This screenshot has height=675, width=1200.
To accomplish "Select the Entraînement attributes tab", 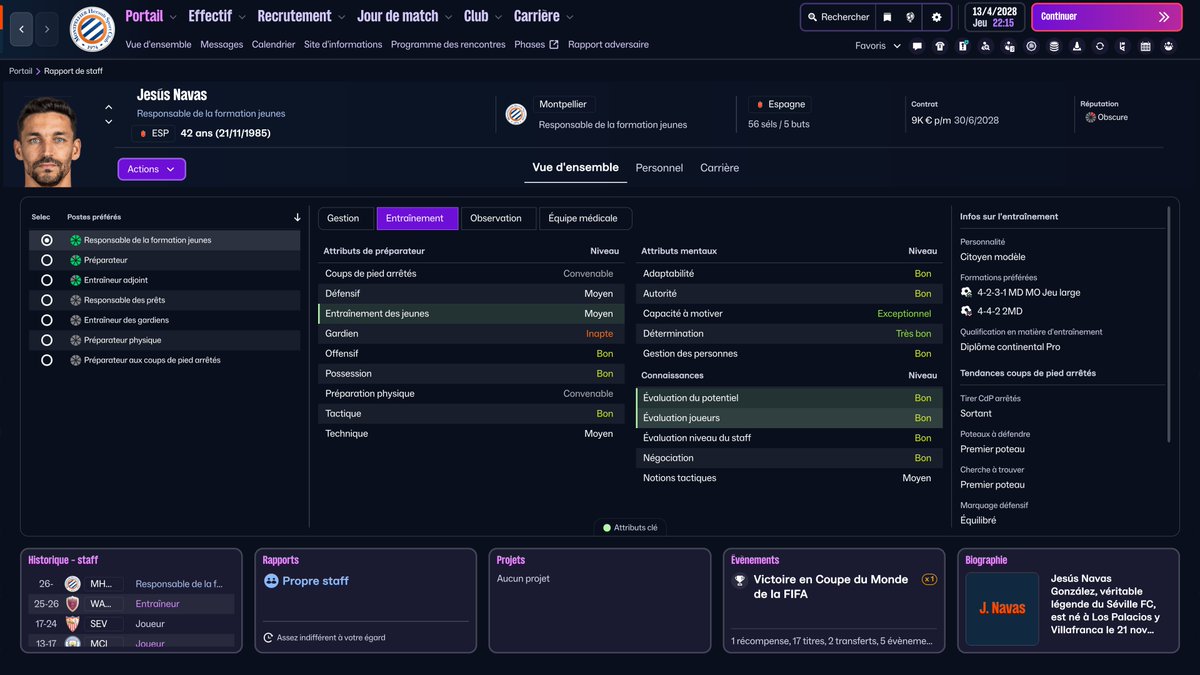I will tap(417, 218).
